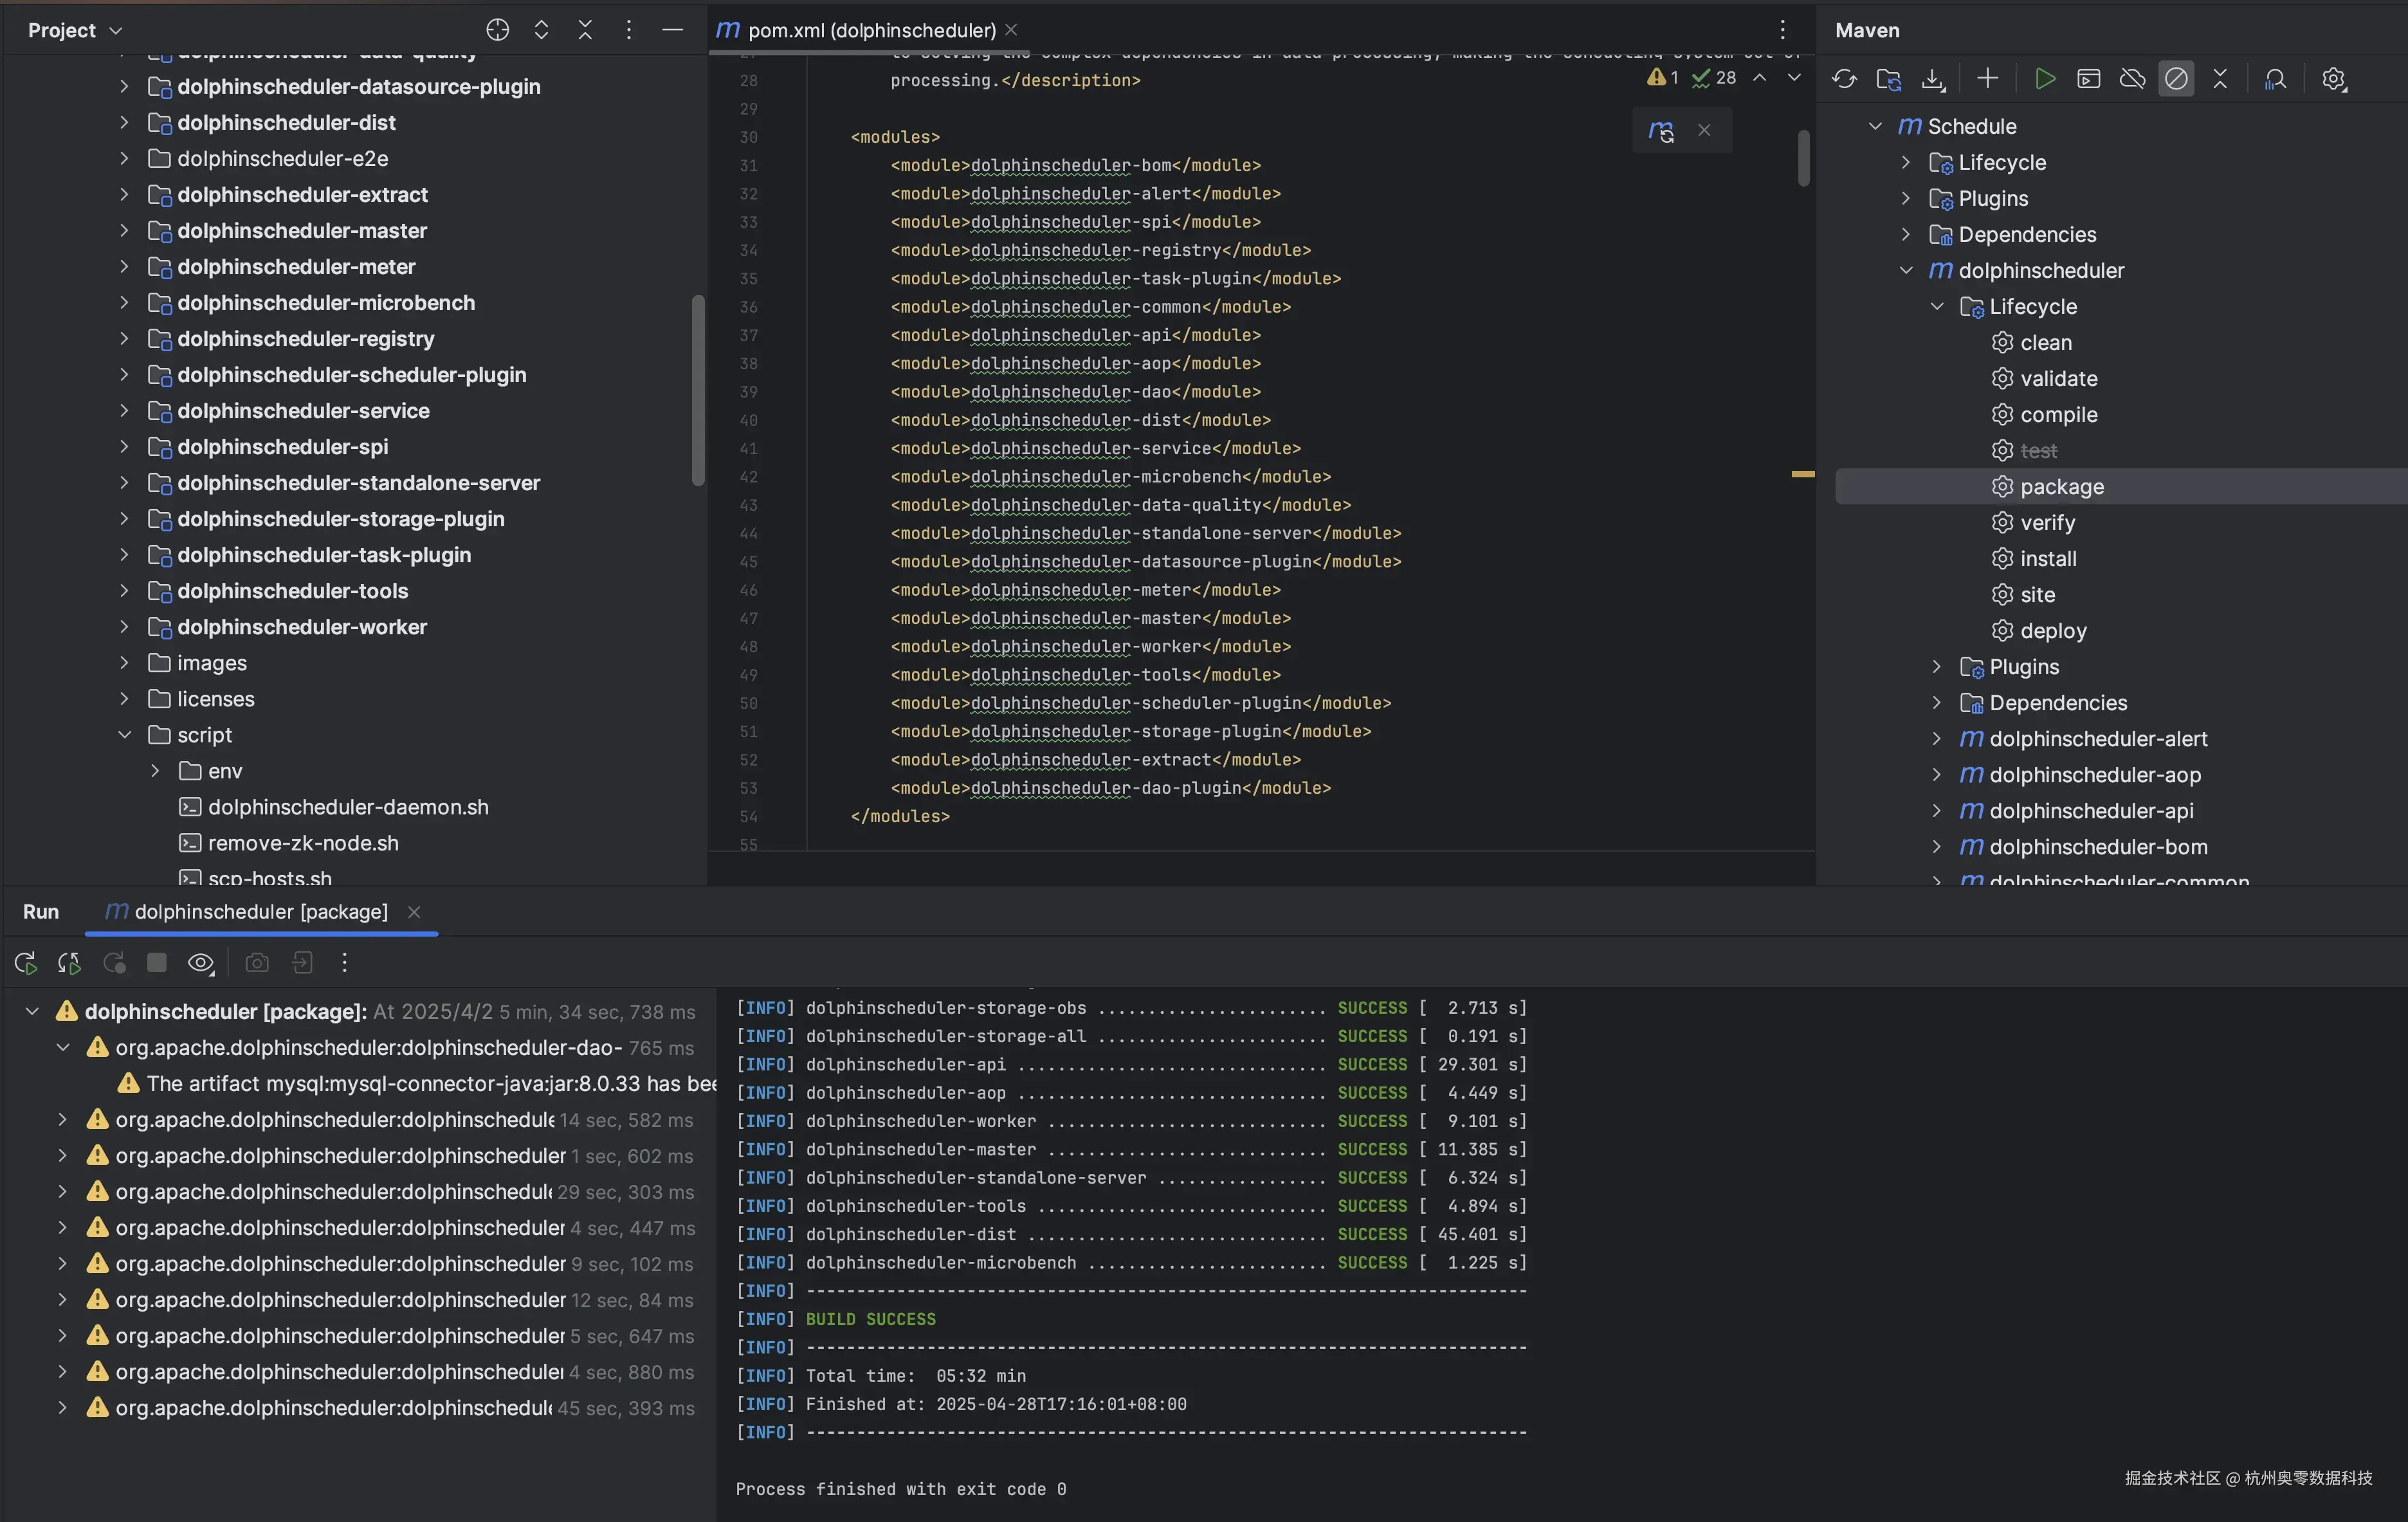This screenshot has width=2408, height=1522.
Task: Expand Plugins under dolphinscheduler in Maven
Action: pyautogui.click(x=1937, y=666)
